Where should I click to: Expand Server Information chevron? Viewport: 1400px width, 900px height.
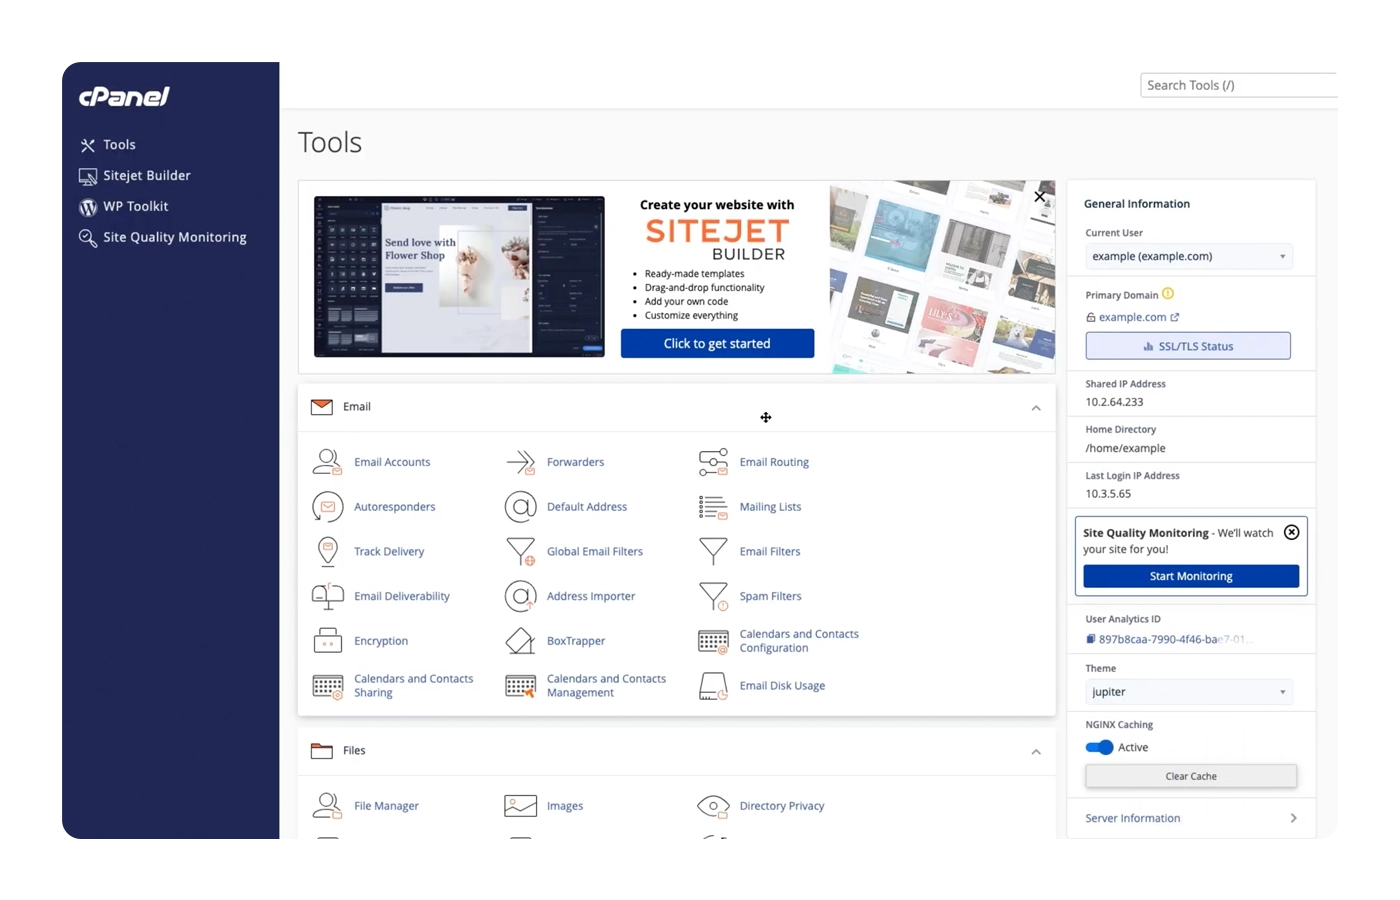tap(1294, 818)
